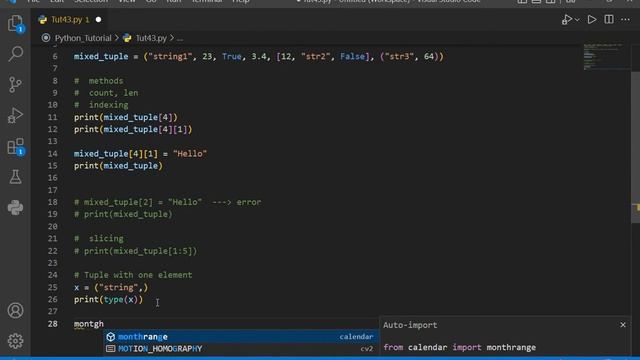Open run or debug dropdown arrow
This screenshot has width=640, height=360.
click(x=577, y=20)
